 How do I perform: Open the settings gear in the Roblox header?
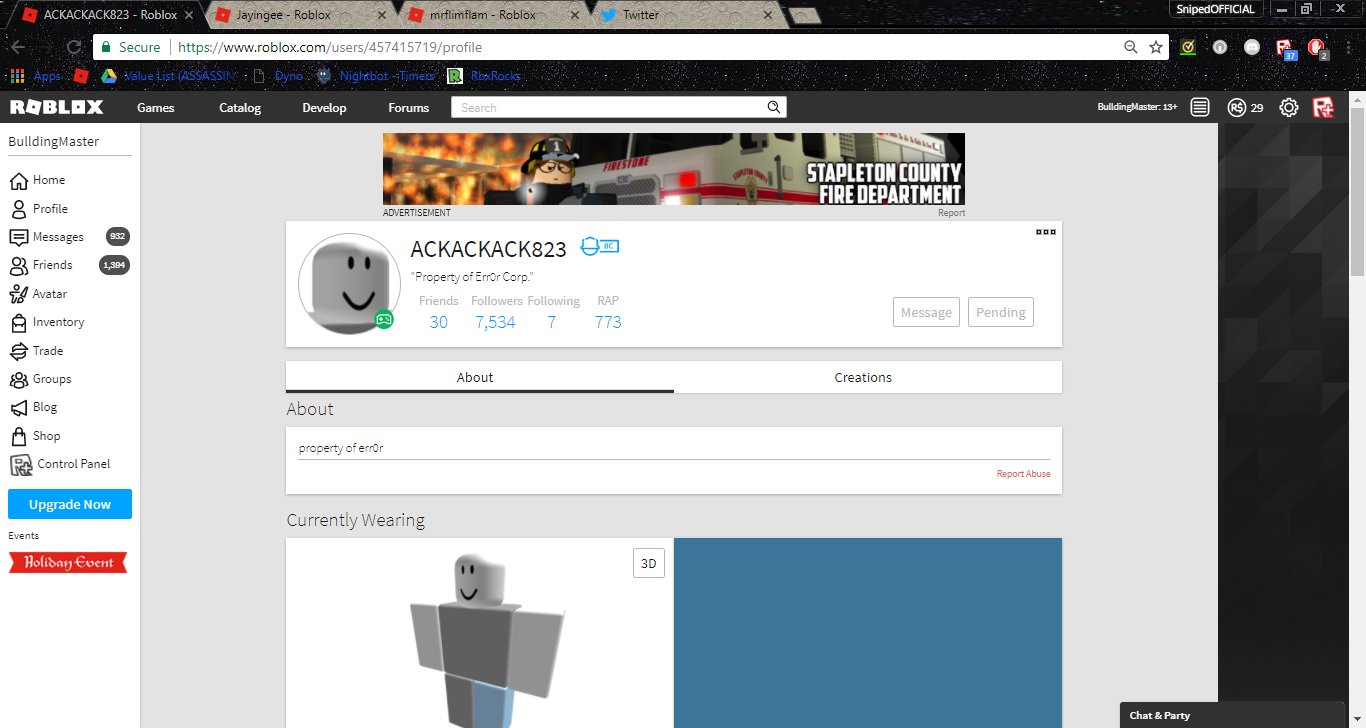click(x=1289, y=107)
